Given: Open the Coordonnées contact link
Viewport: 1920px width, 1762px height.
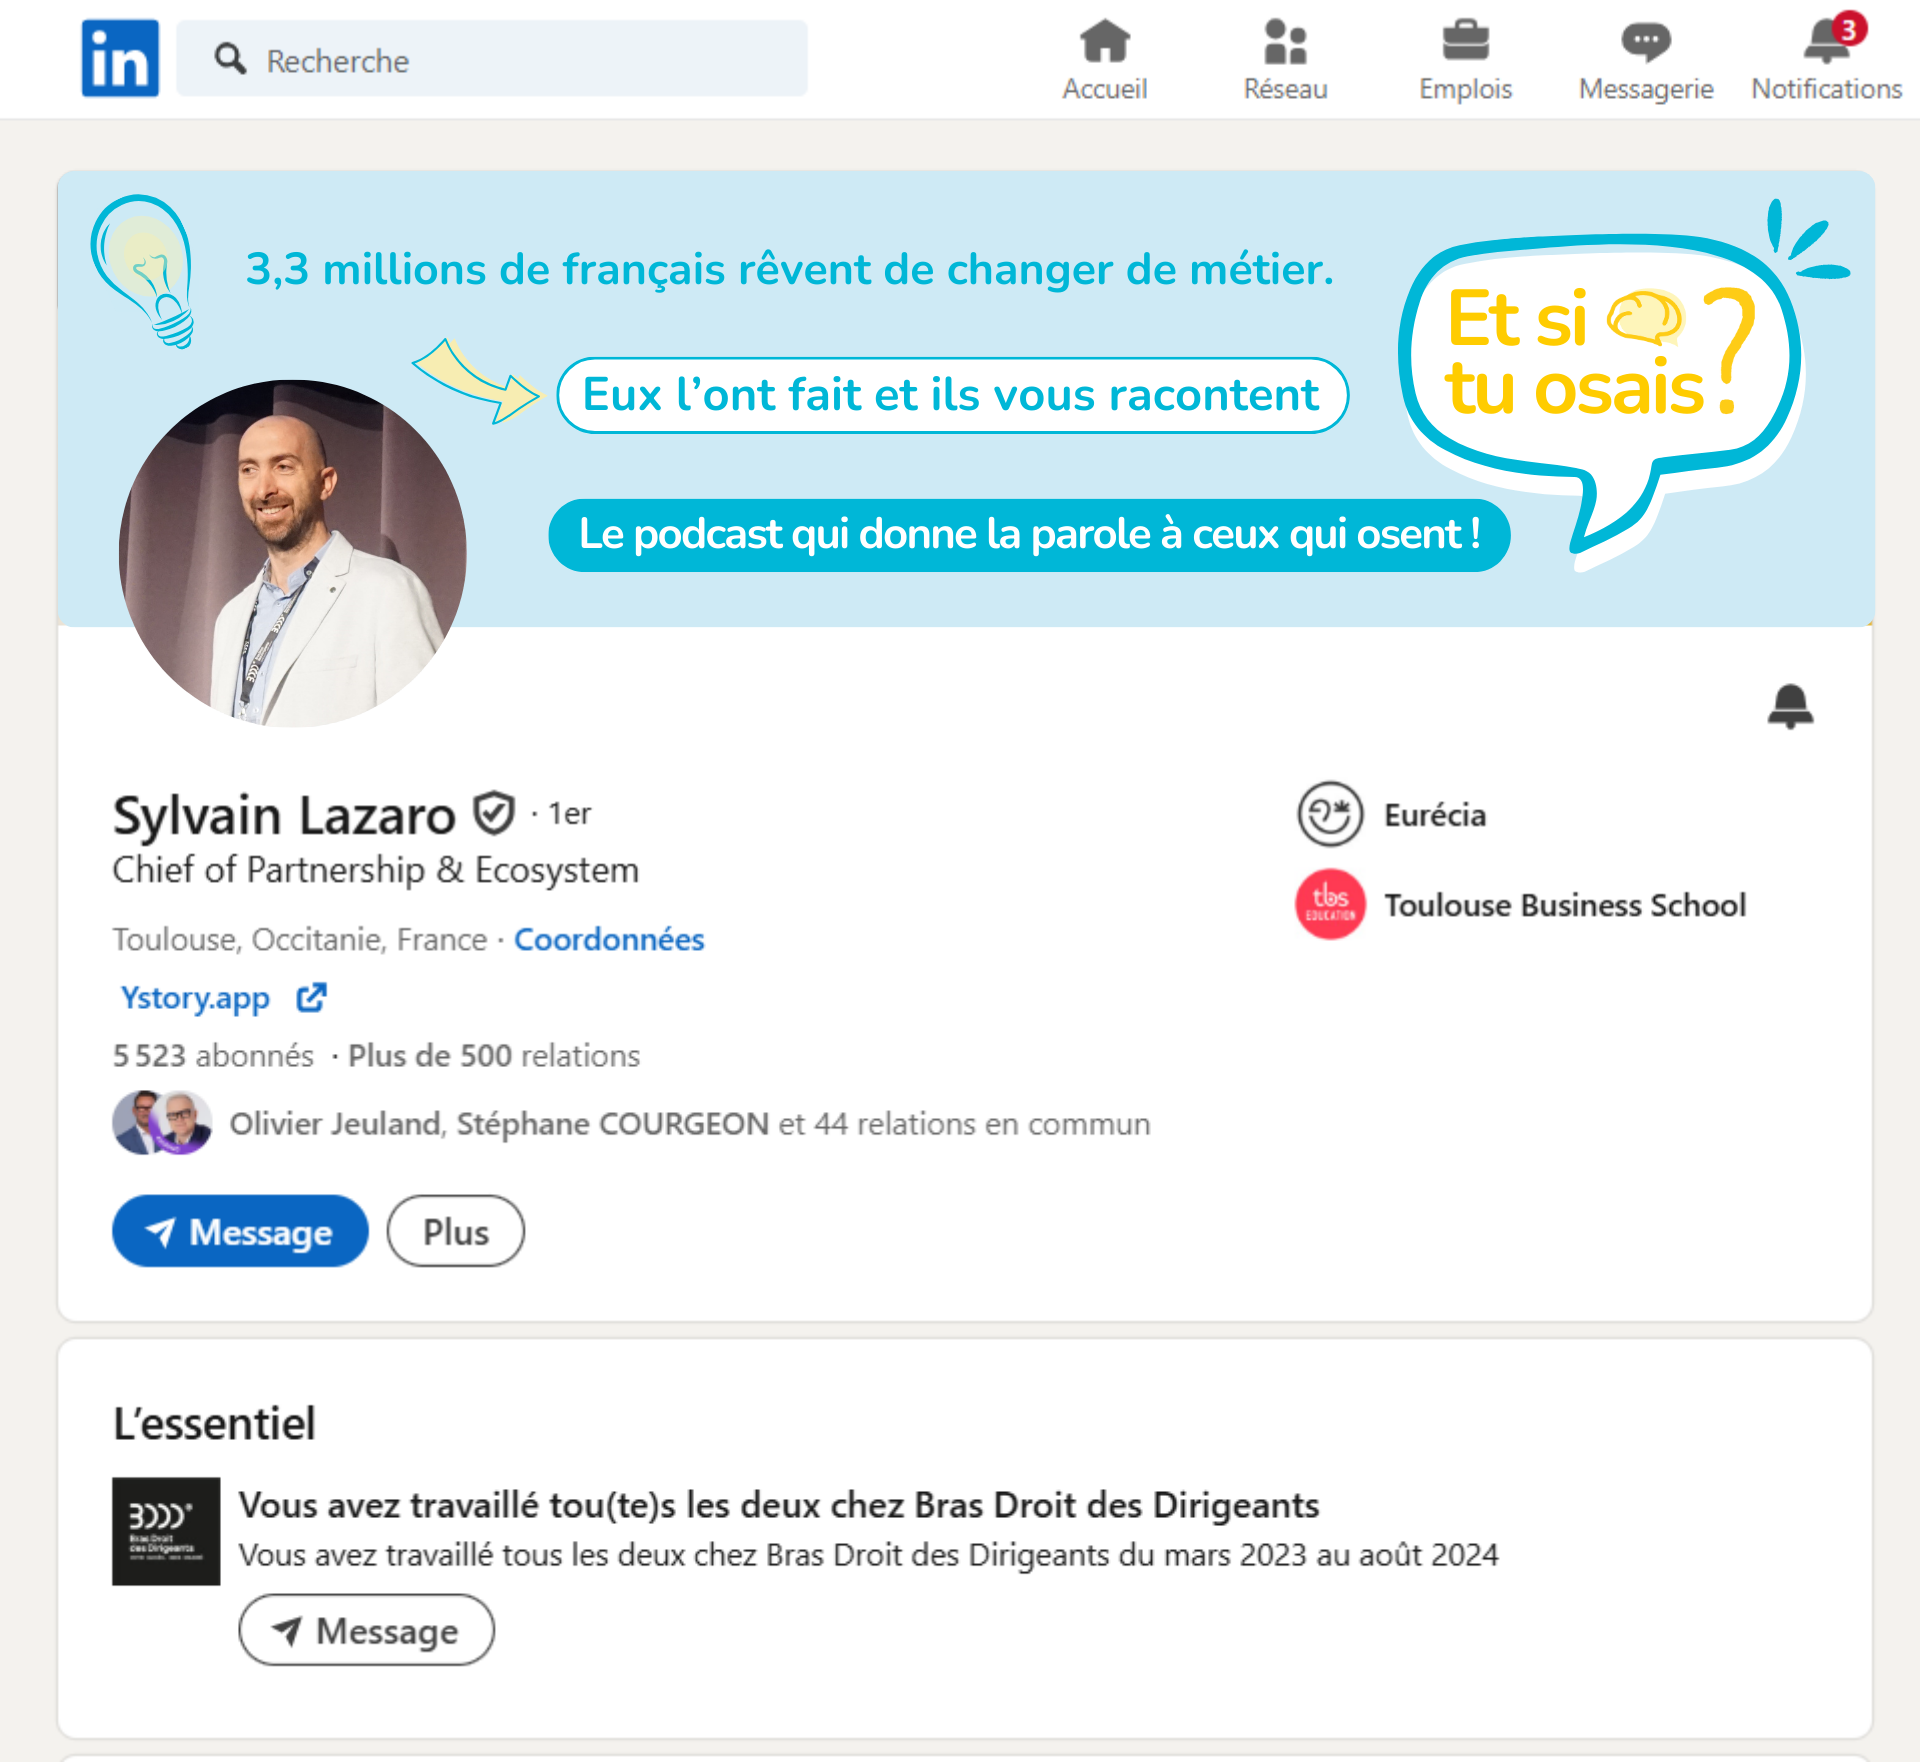Looking at the screenshot, I should click(609, 939).
